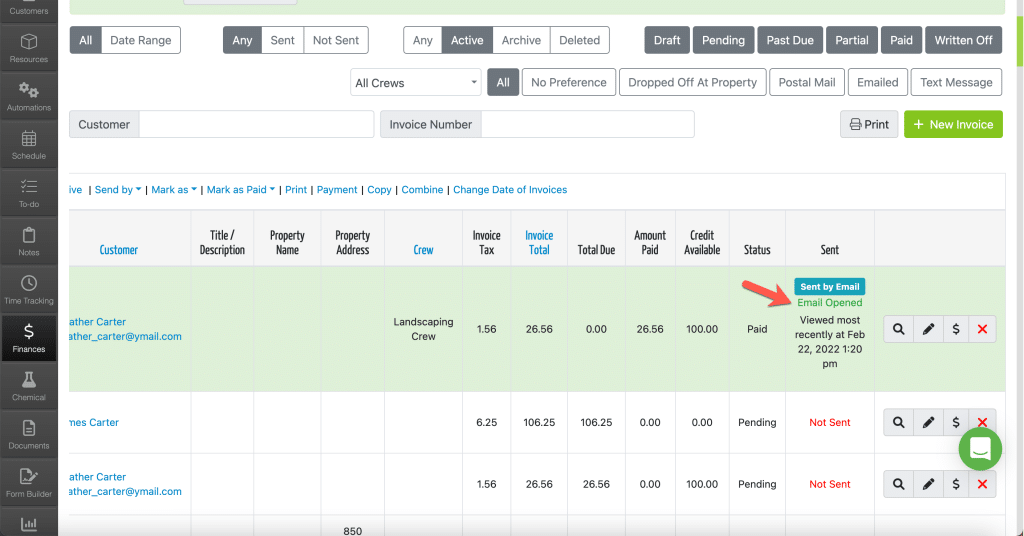Show Archive invoices
The image size is (1024, 536).
[x=521, y=40]
